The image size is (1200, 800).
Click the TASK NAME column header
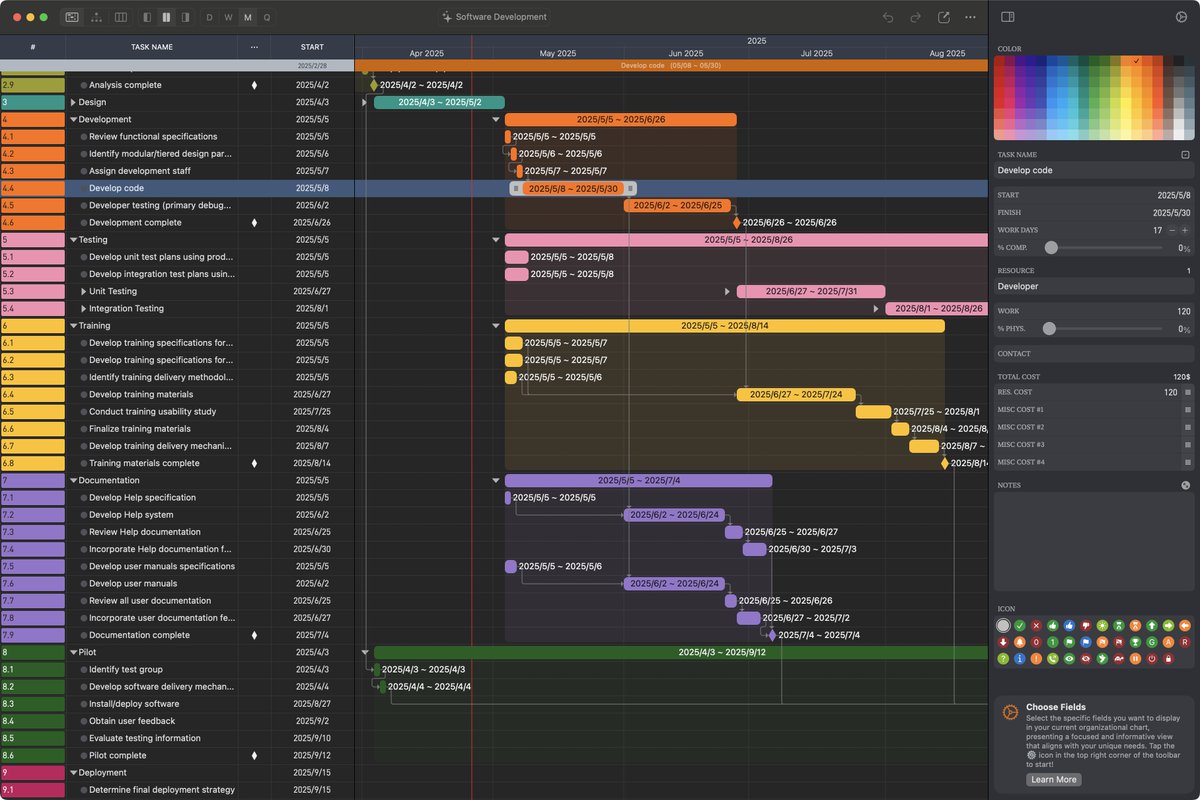152,47
